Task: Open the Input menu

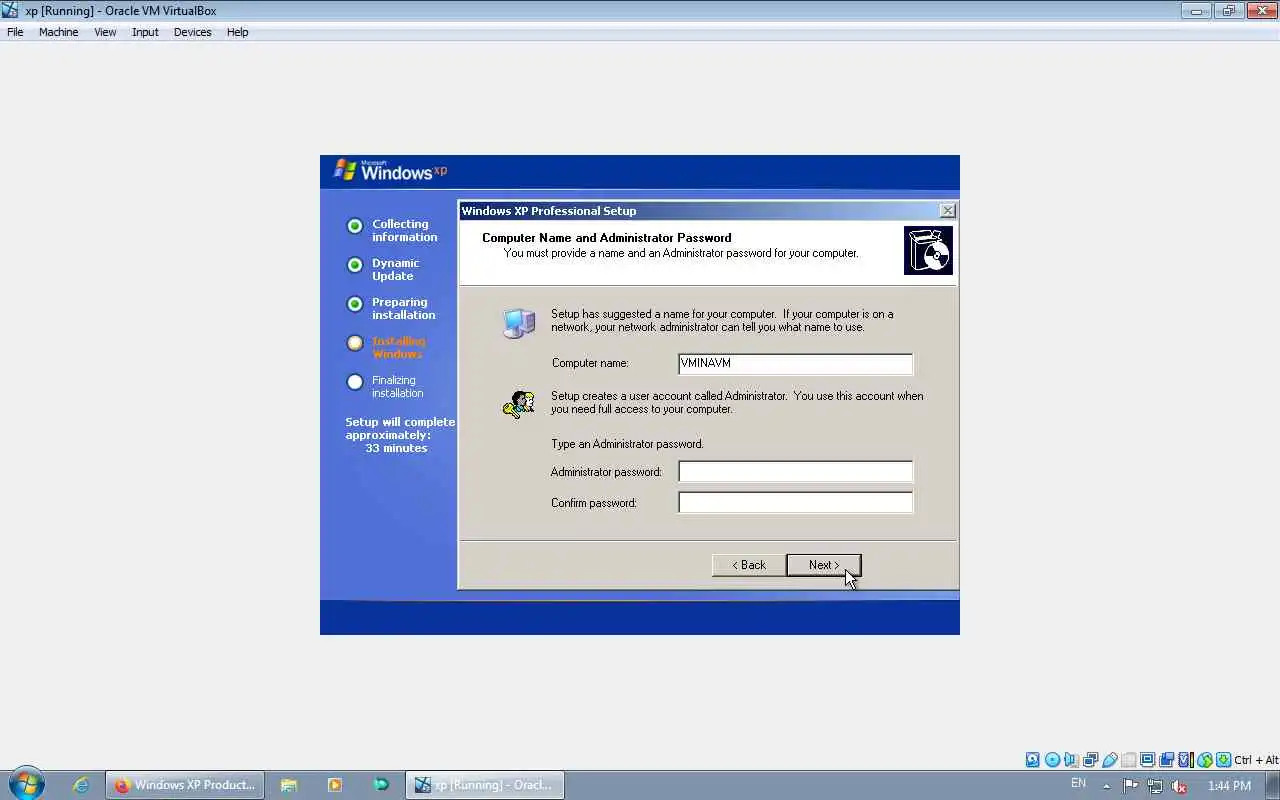Action: pyautogui.click(x=145, y=32)
